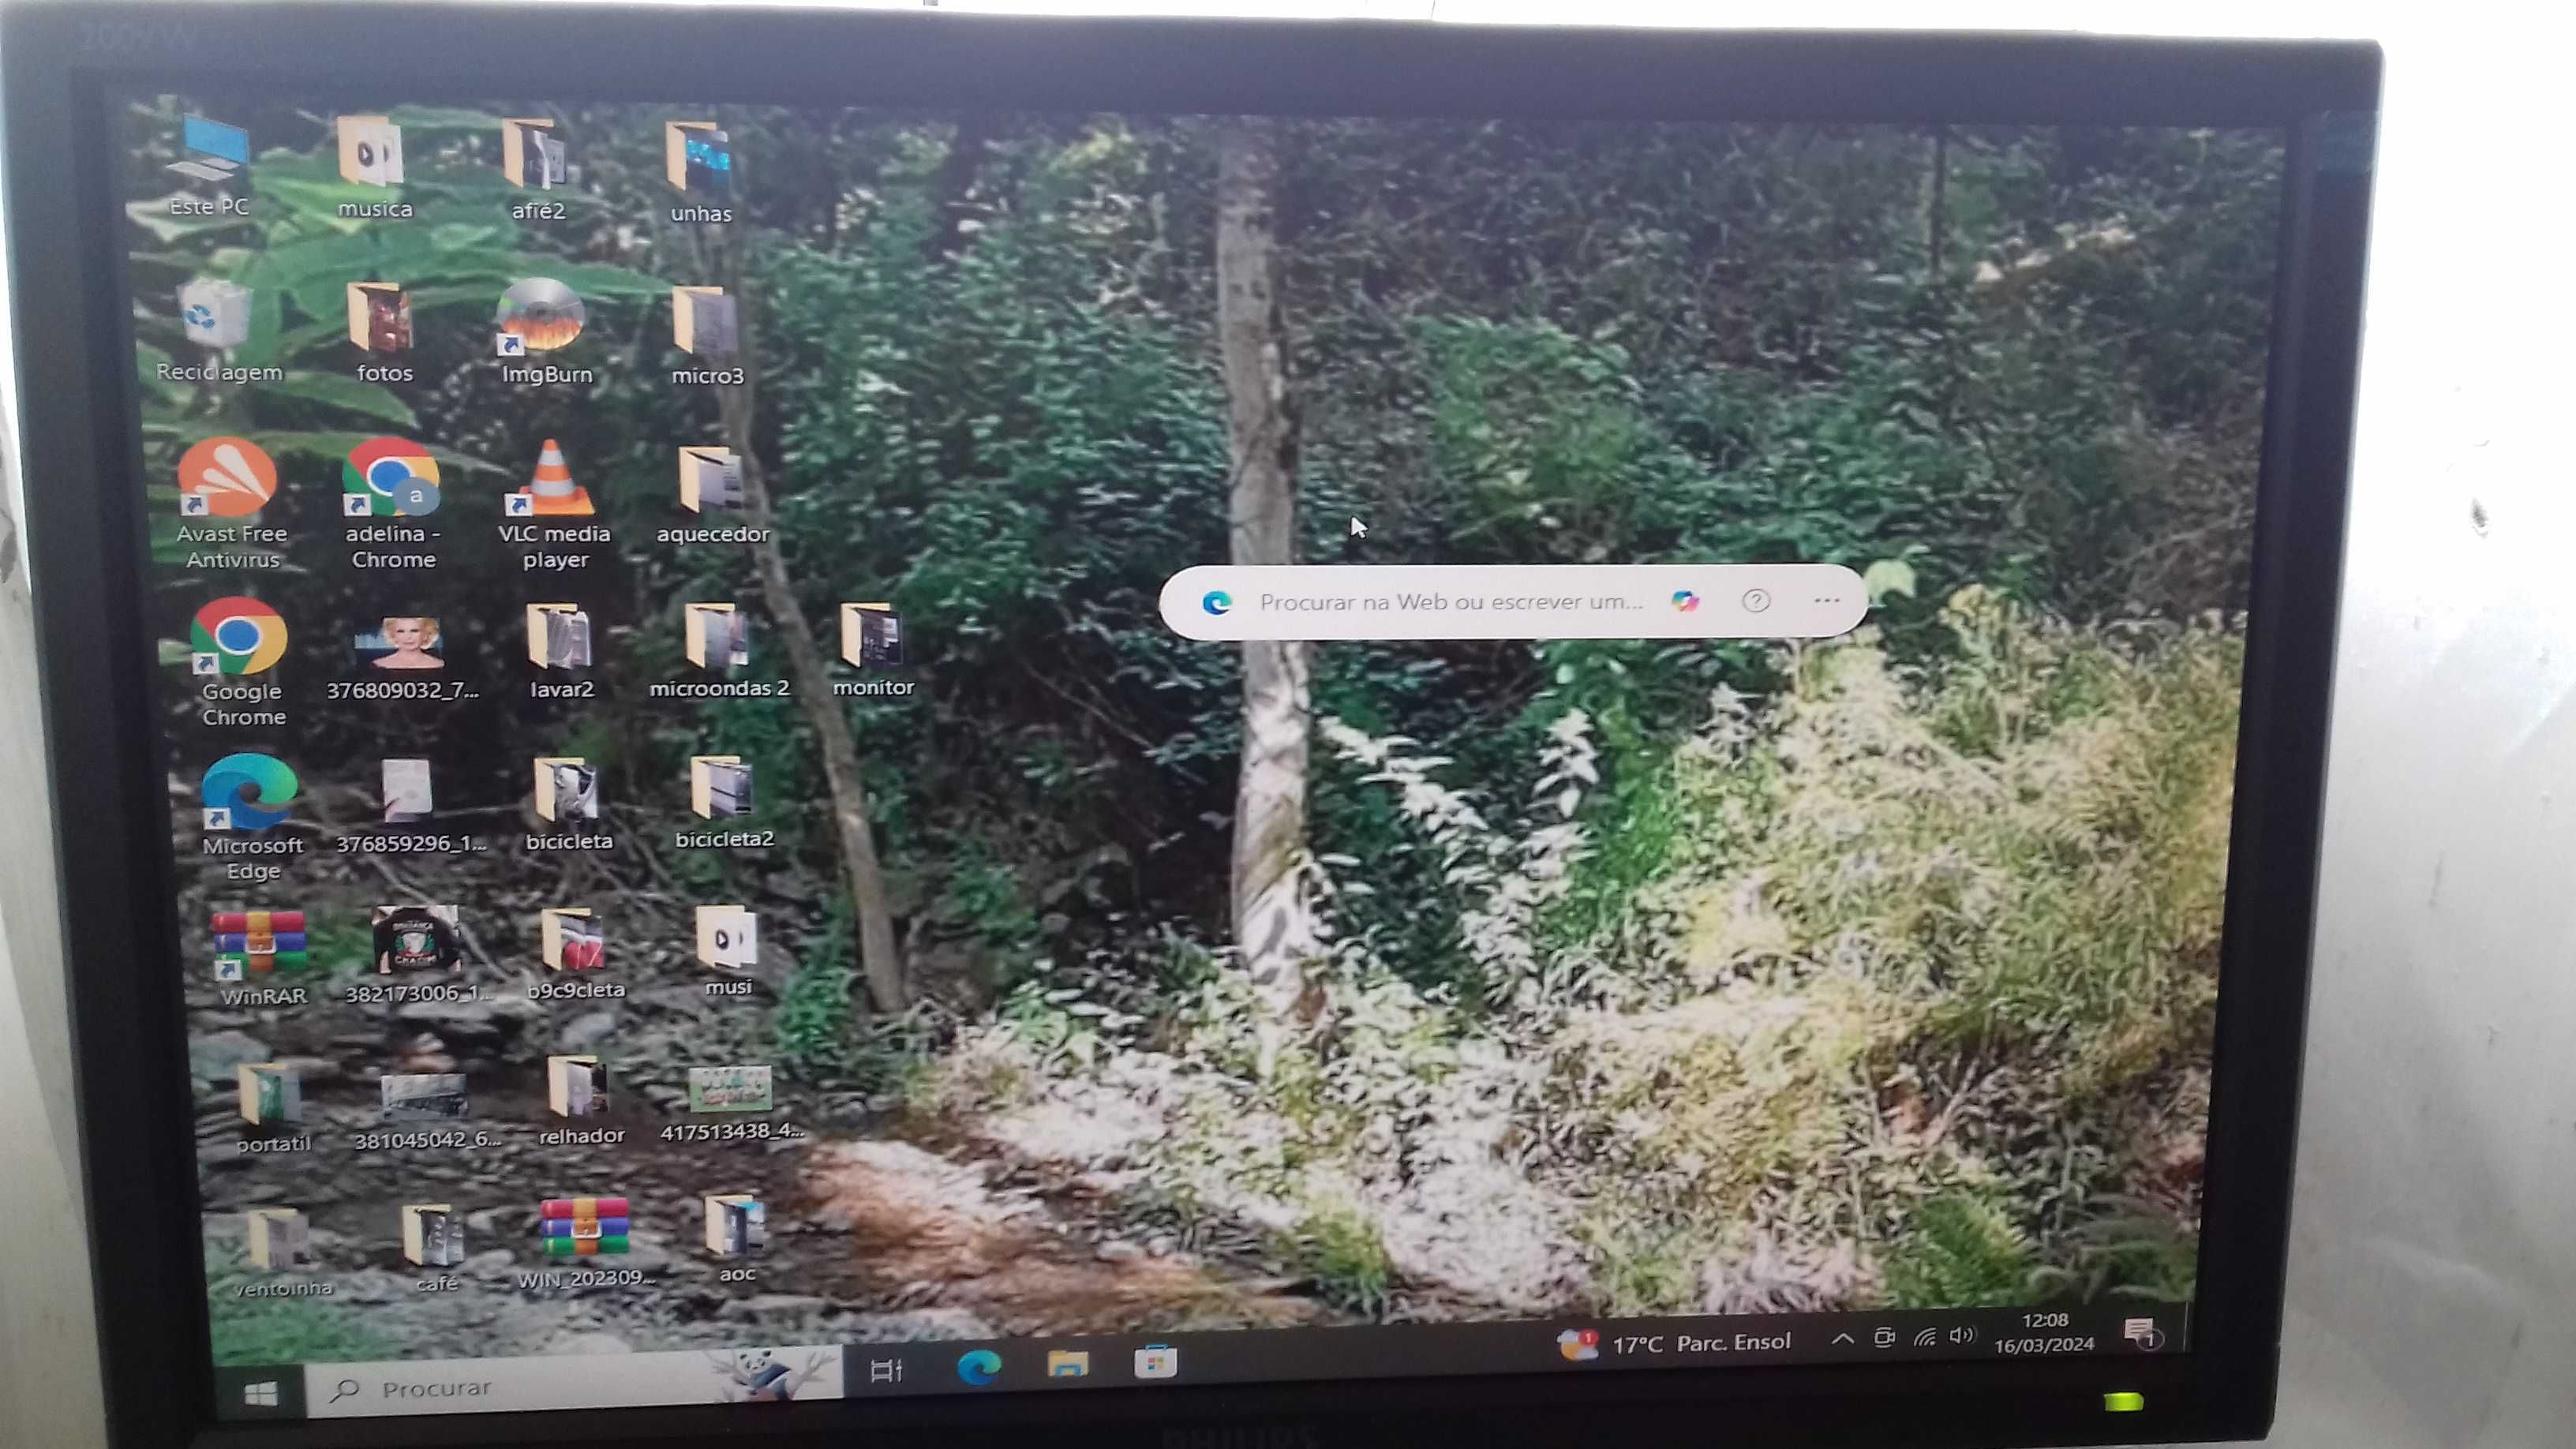Viewport: 2576px width, 1449px height.
Task: Open the 17°C weather widget
Action: click(1673, 1343)
